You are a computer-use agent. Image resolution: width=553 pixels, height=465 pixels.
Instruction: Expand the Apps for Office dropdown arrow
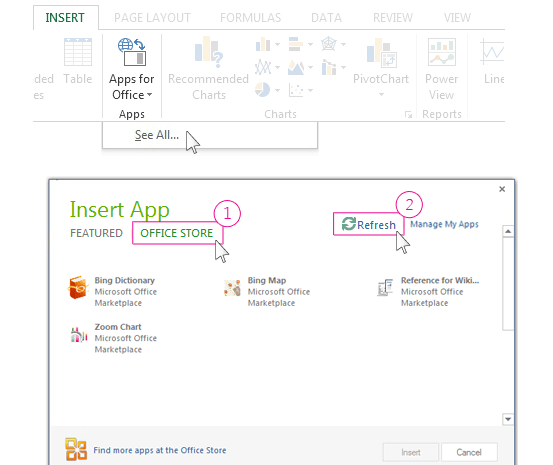tap(150, 95)
